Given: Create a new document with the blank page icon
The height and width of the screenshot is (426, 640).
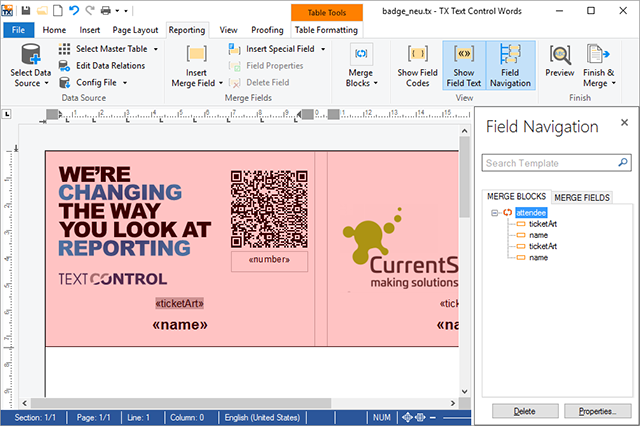Looking at the screenshot, I should [58, 10].
